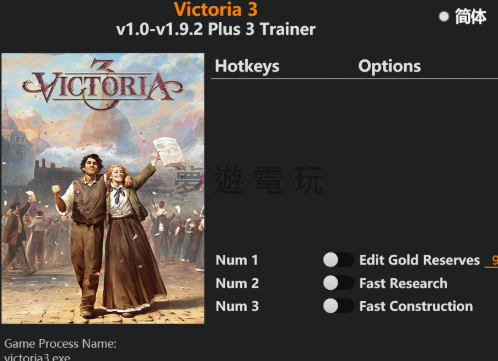Click the Victoria 3 game cover art
The width and height of the screenshot is (498, 361).
[103, 188]
